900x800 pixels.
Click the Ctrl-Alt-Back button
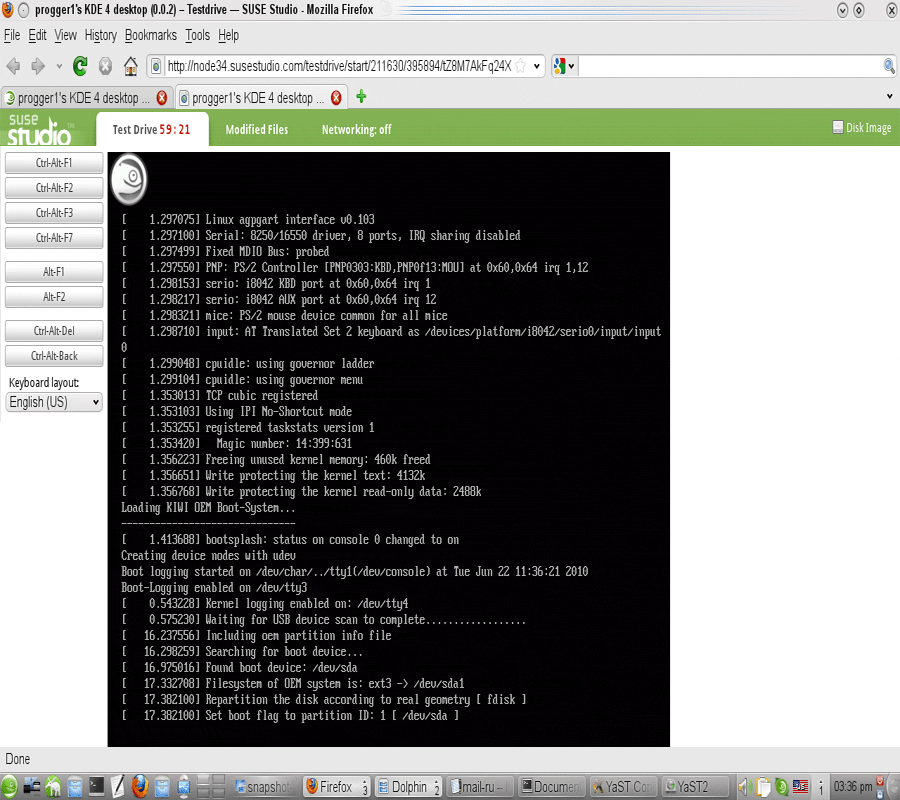point(54,356)
